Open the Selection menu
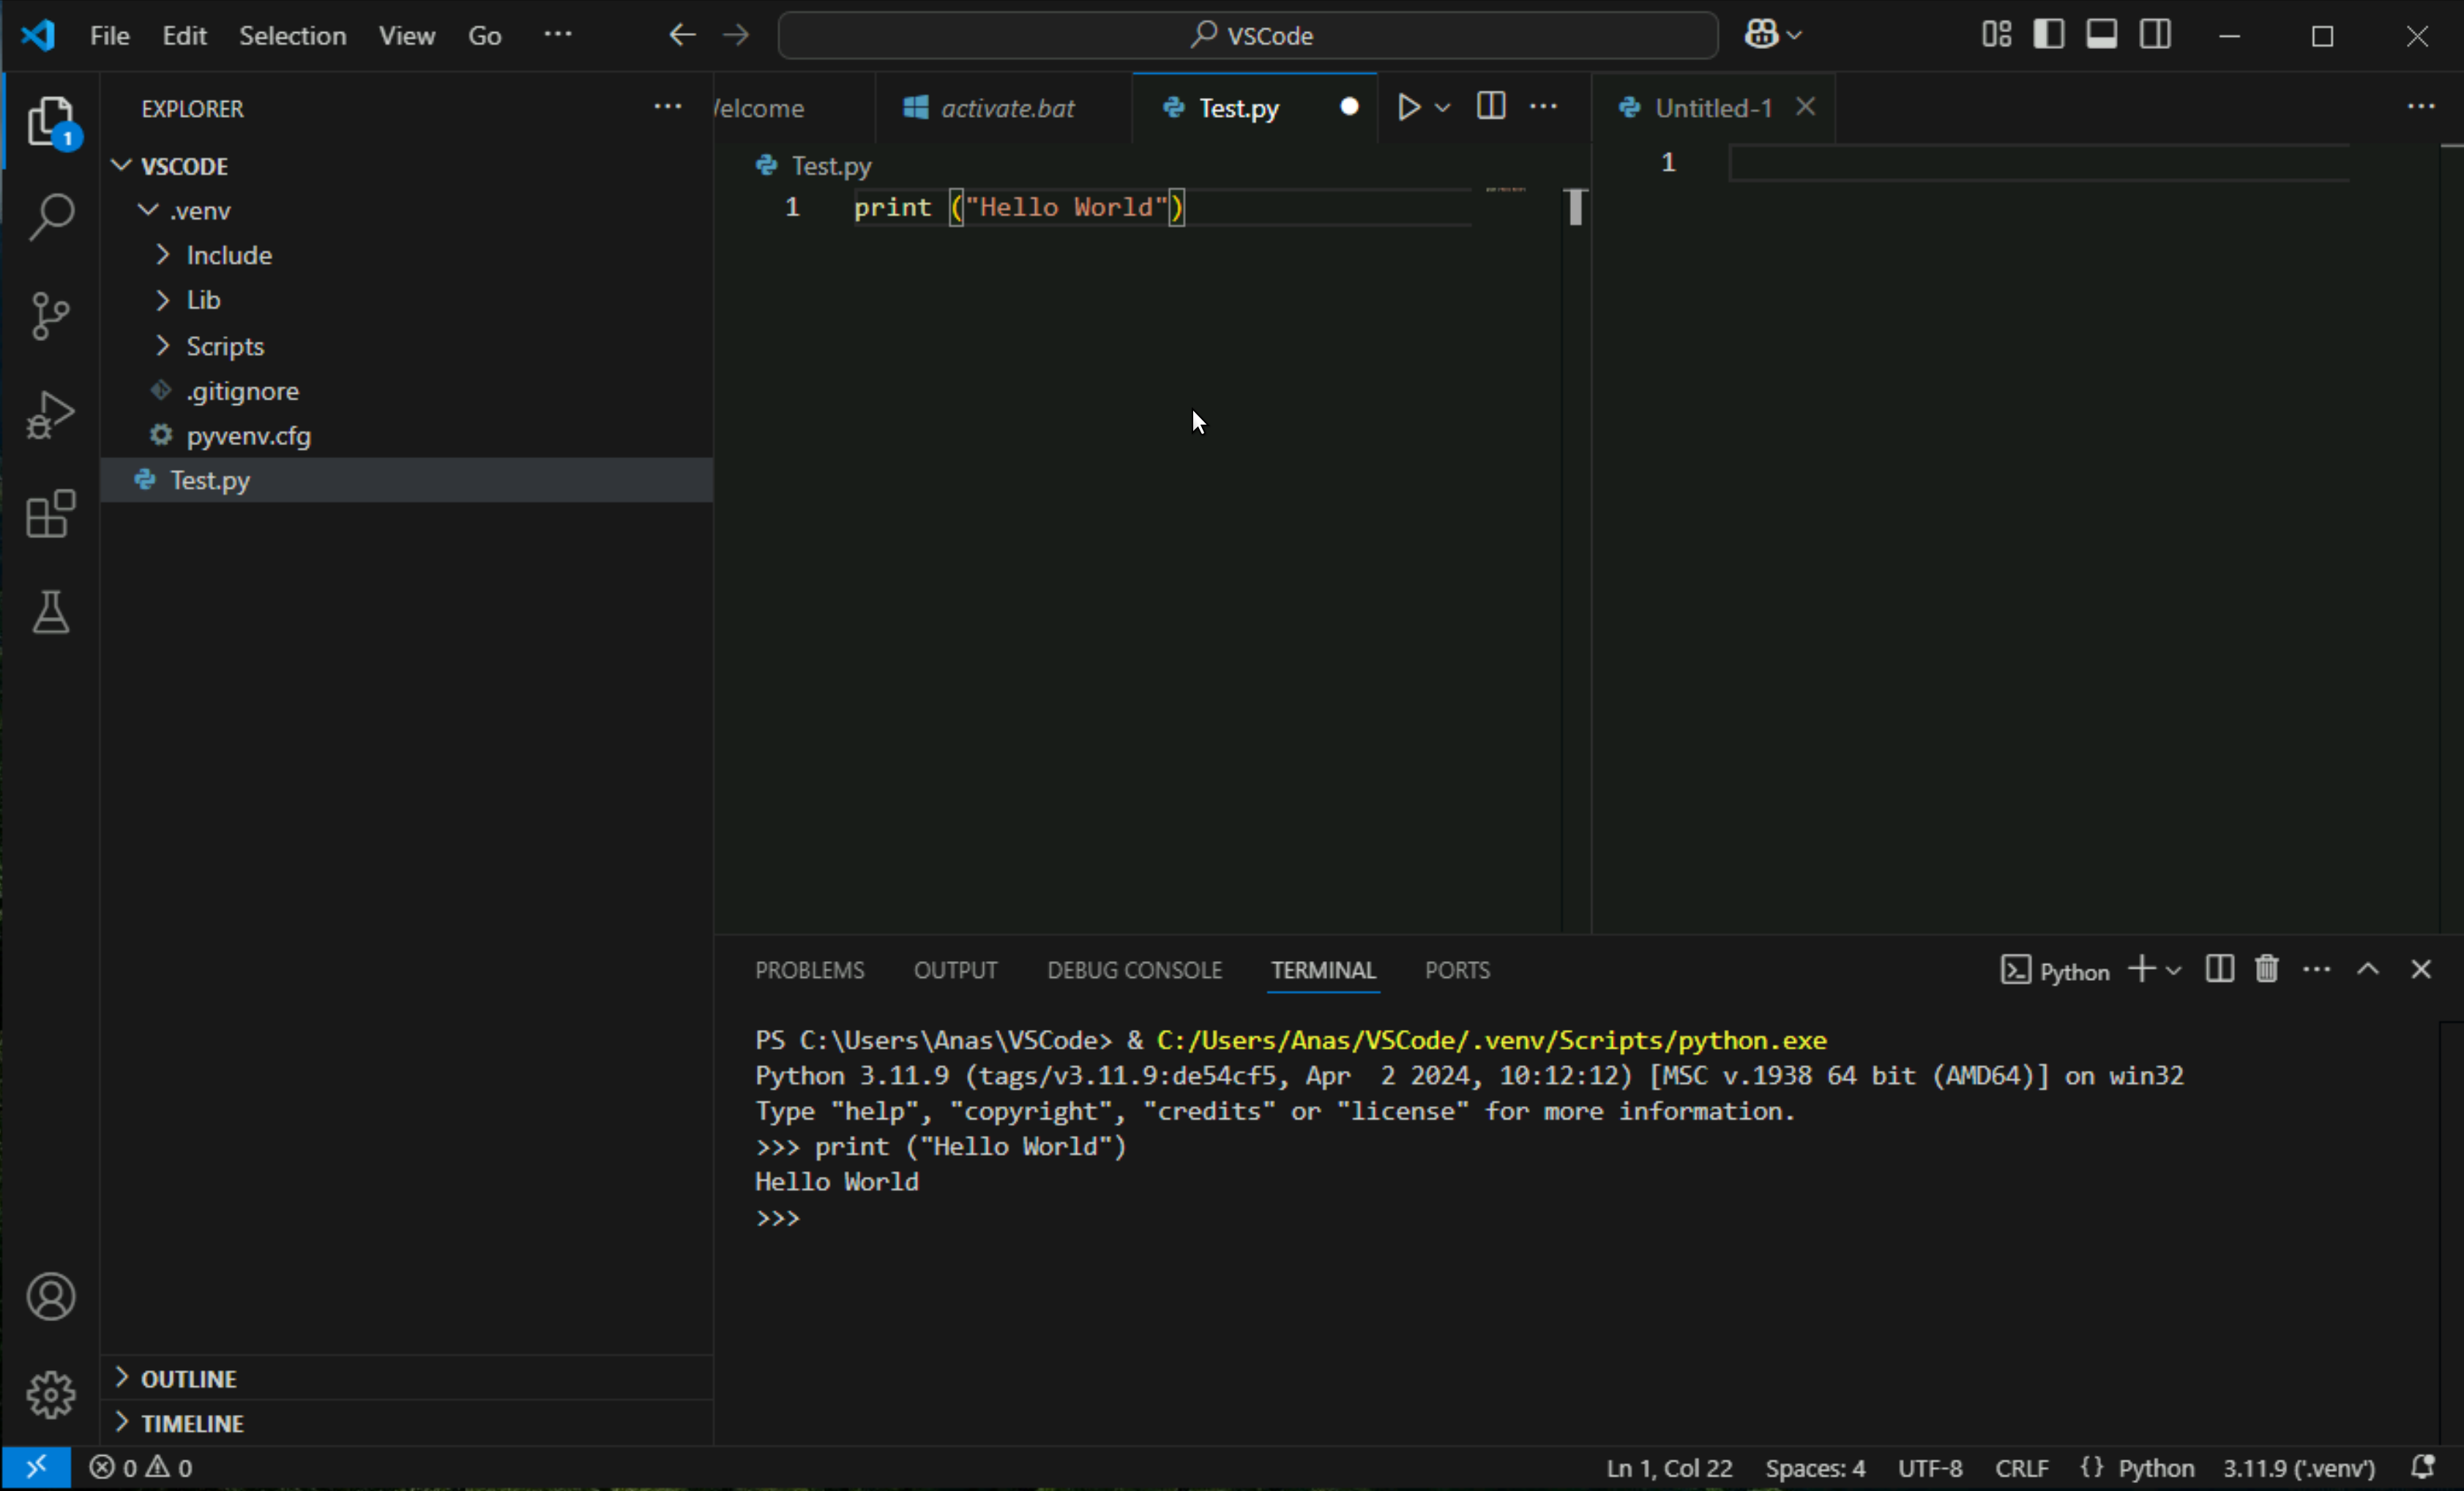 (292, 36)
